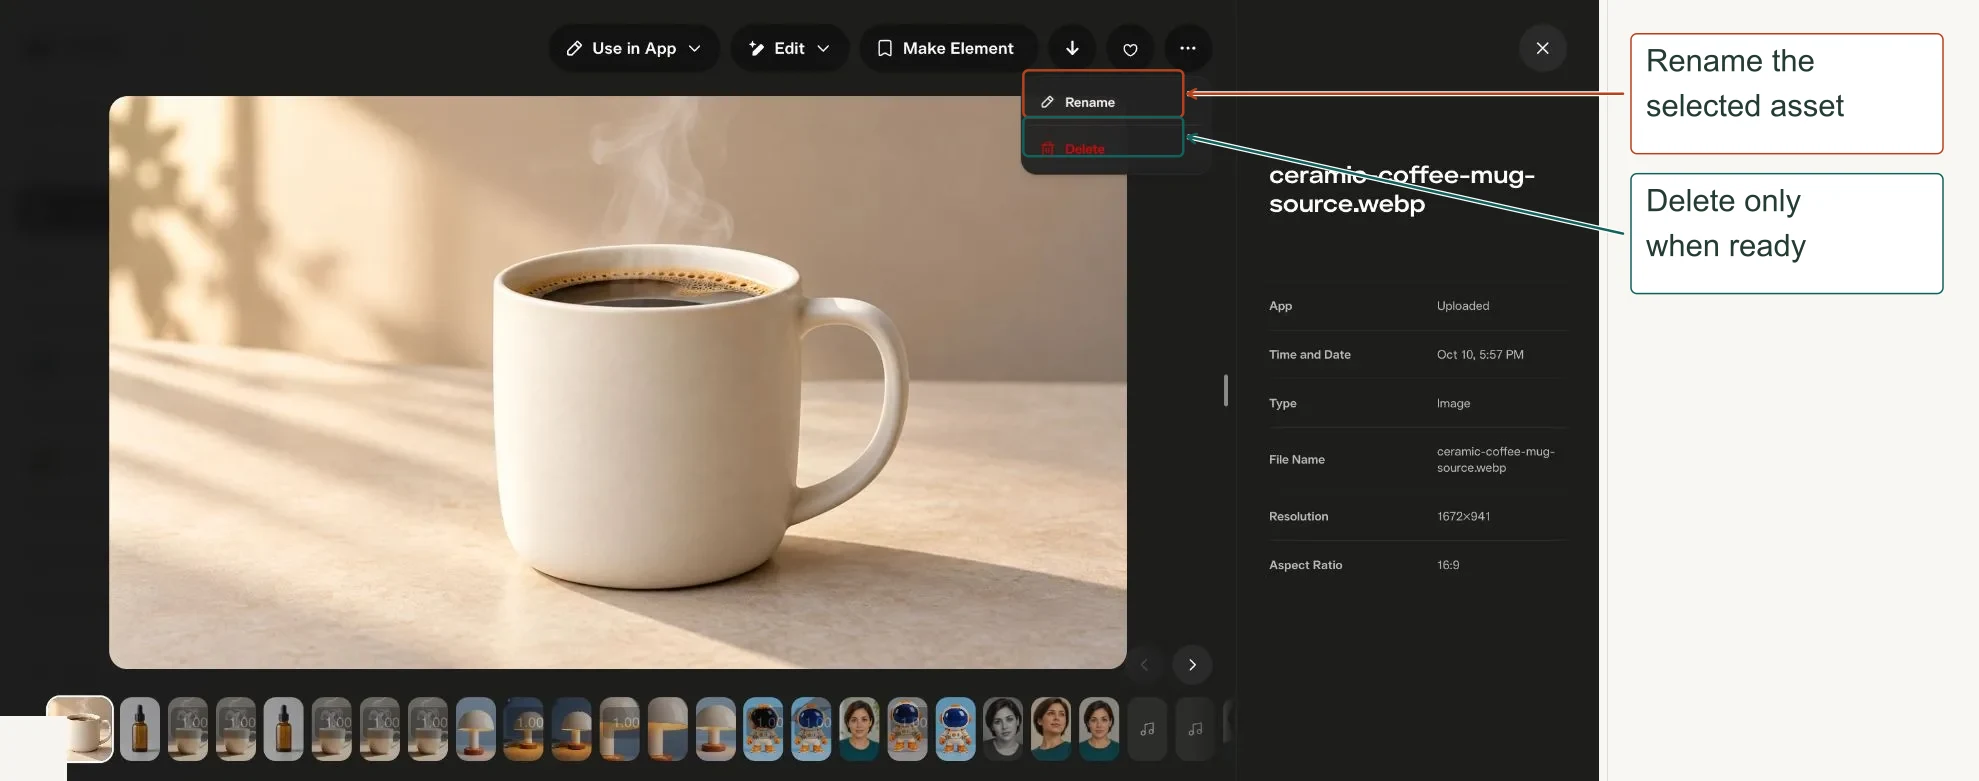Select the highlighted coffee mug thumbnail

(80, 729)
